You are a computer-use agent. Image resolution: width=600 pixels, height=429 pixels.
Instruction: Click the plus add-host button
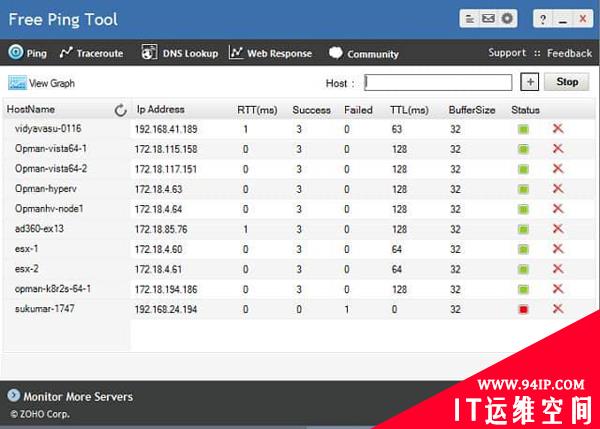tap(530, 82)
